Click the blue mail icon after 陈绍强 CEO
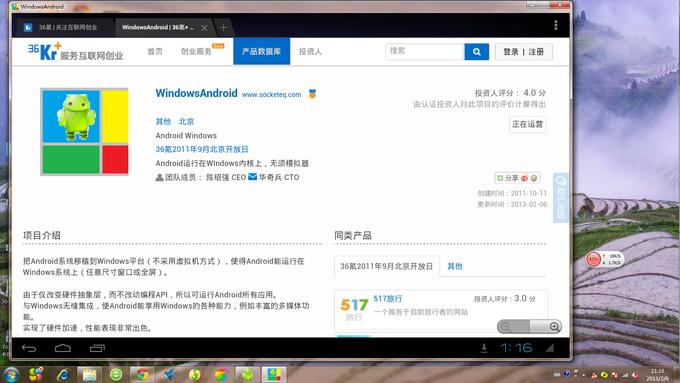Image resolution: width=680 pixels, height=383 pixels. tap(252, 177)
